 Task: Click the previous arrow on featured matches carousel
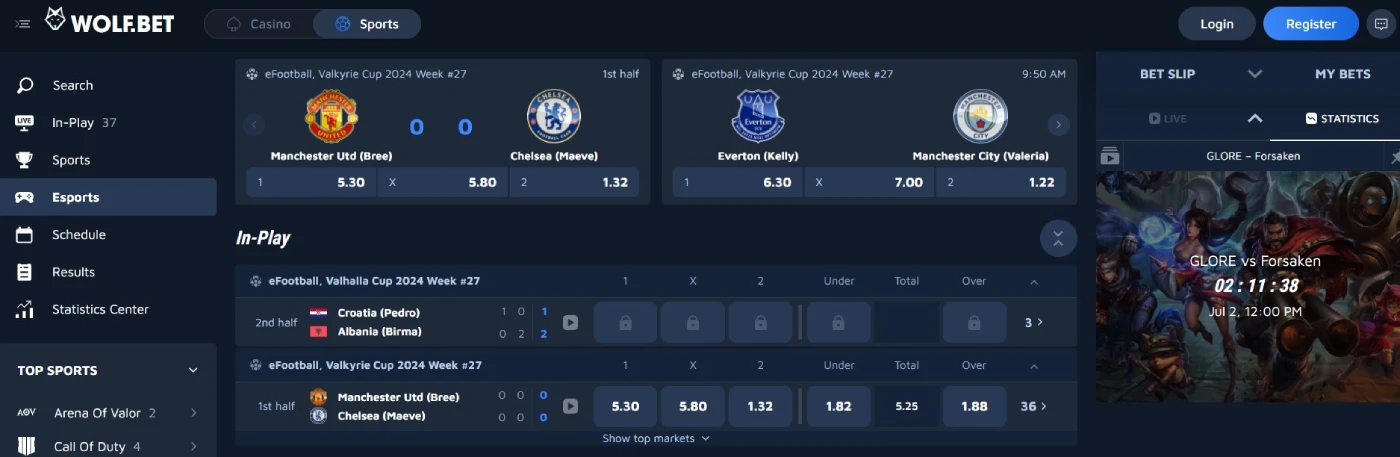[254, 125]
